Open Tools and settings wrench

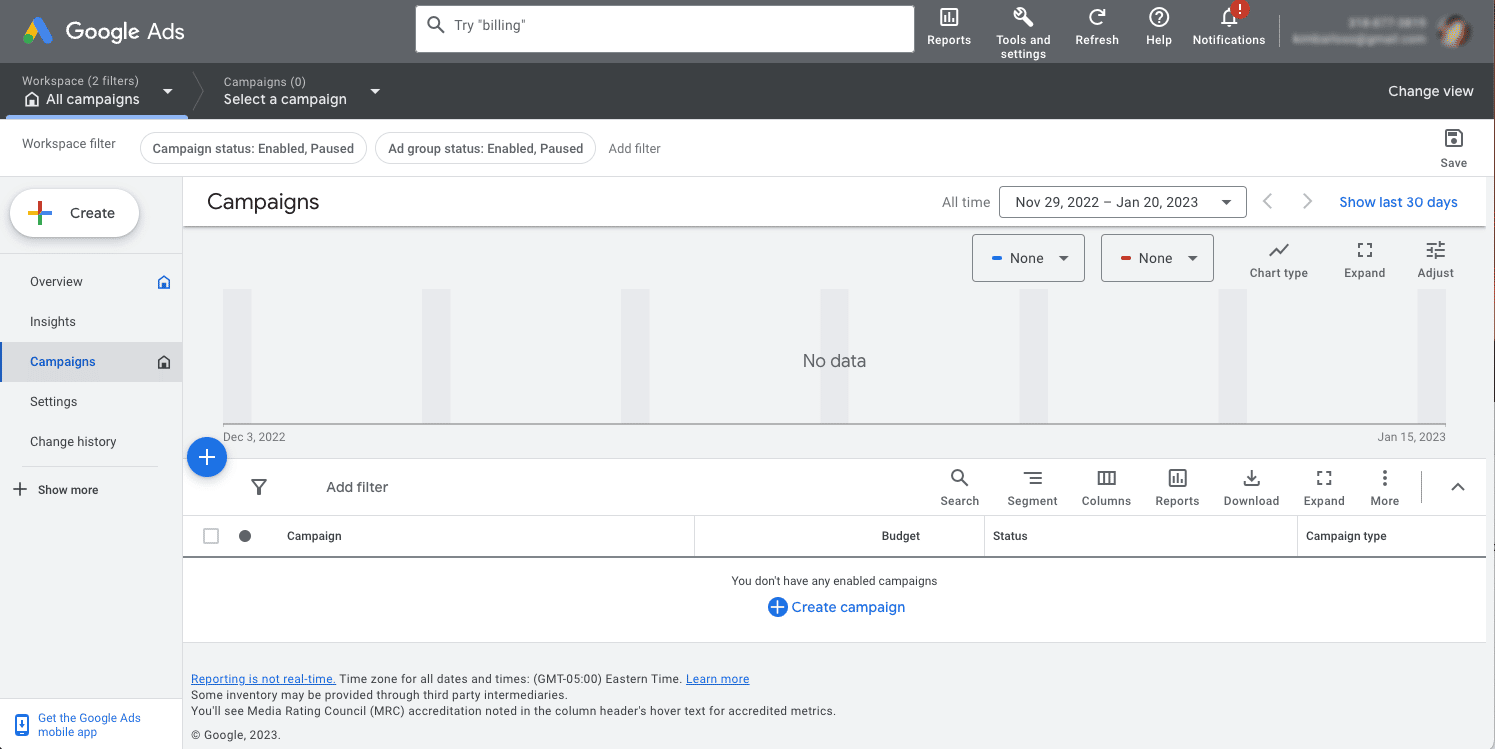tap(1023, 32)
